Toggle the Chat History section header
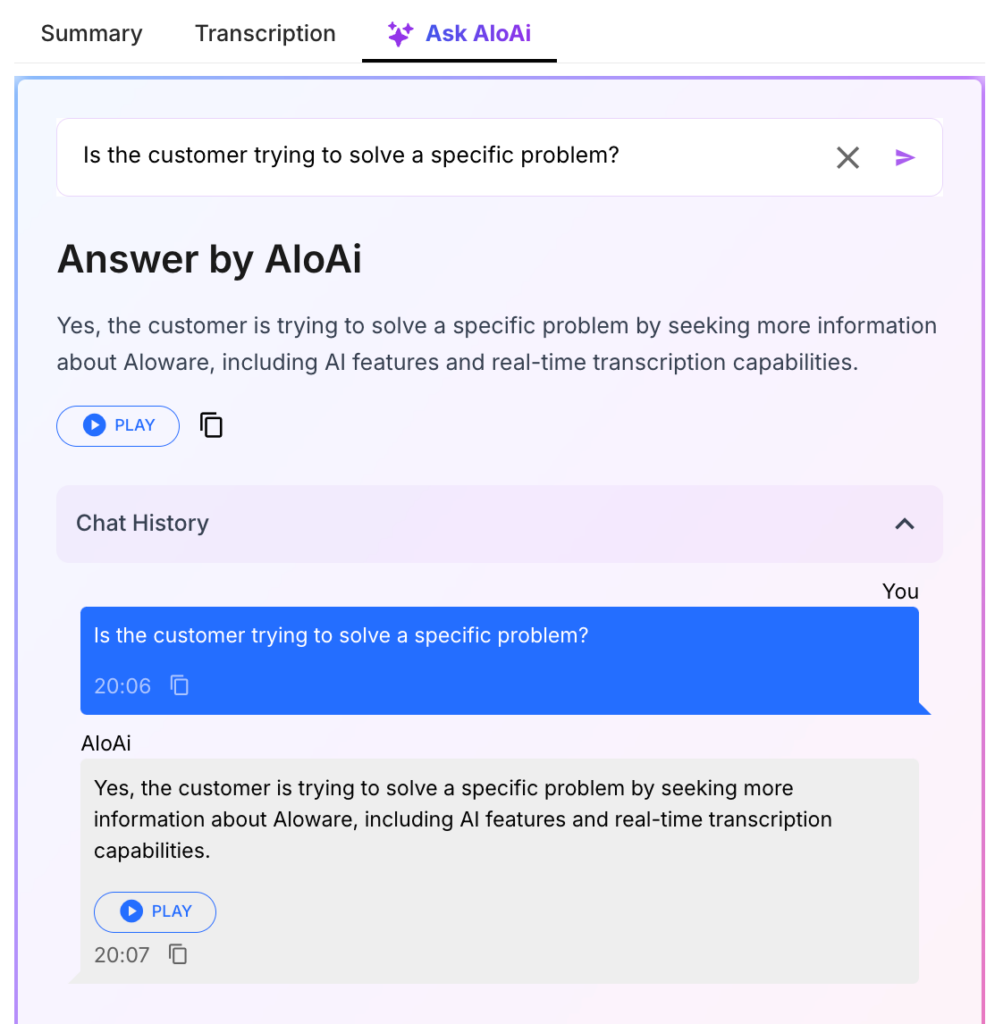Image resolution: width=1003 pixels, height=1024 pixels. pos(500,524)
